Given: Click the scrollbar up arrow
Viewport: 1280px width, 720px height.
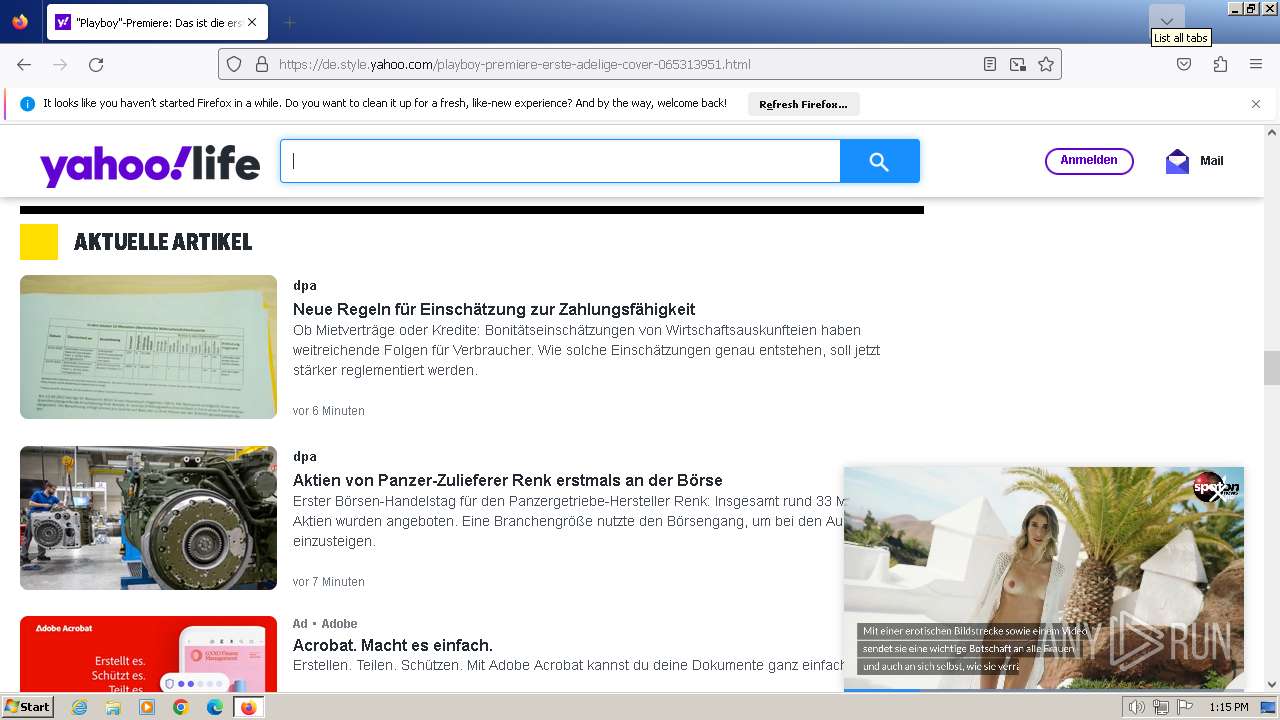Looking at the screenshot, I should [1272, 132].
